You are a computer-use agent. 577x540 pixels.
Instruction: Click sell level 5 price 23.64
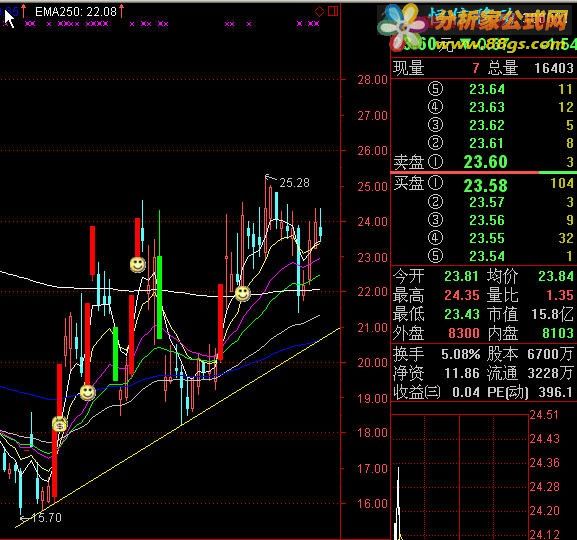487,89
